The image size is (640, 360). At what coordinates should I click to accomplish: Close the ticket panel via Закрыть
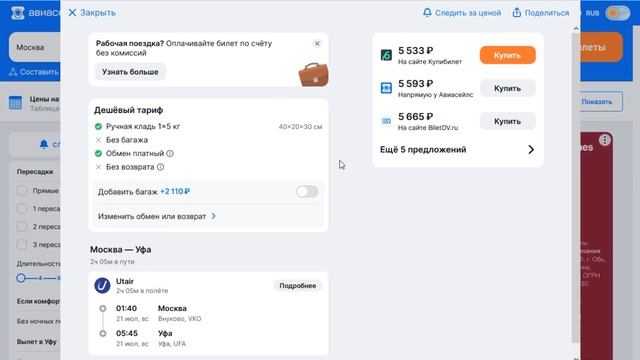[92, 13]
